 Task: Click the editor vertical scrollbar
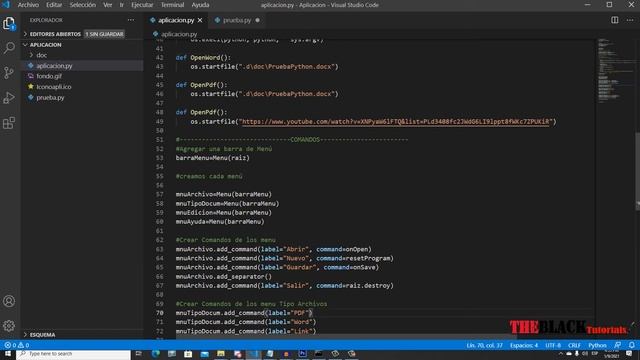[637, 171]
